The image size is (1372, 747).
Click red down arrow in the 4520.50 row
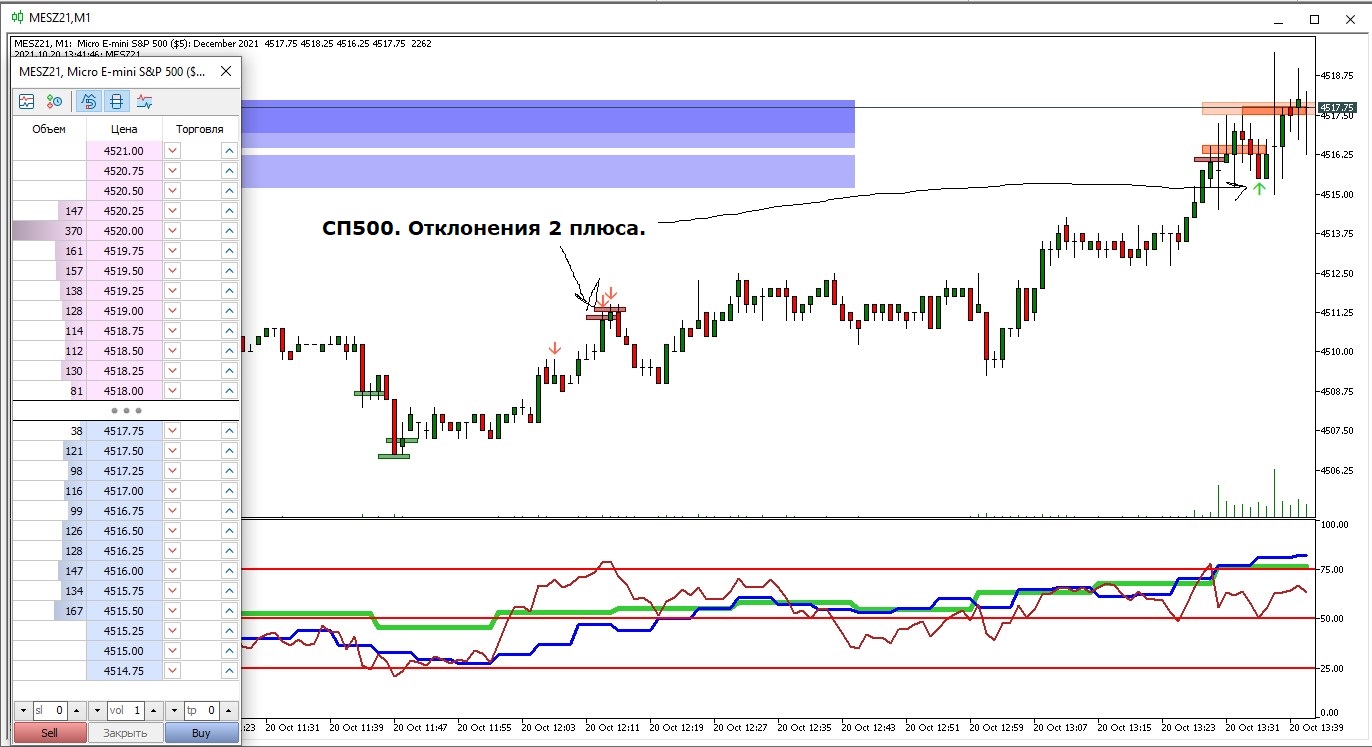point(172,191)
